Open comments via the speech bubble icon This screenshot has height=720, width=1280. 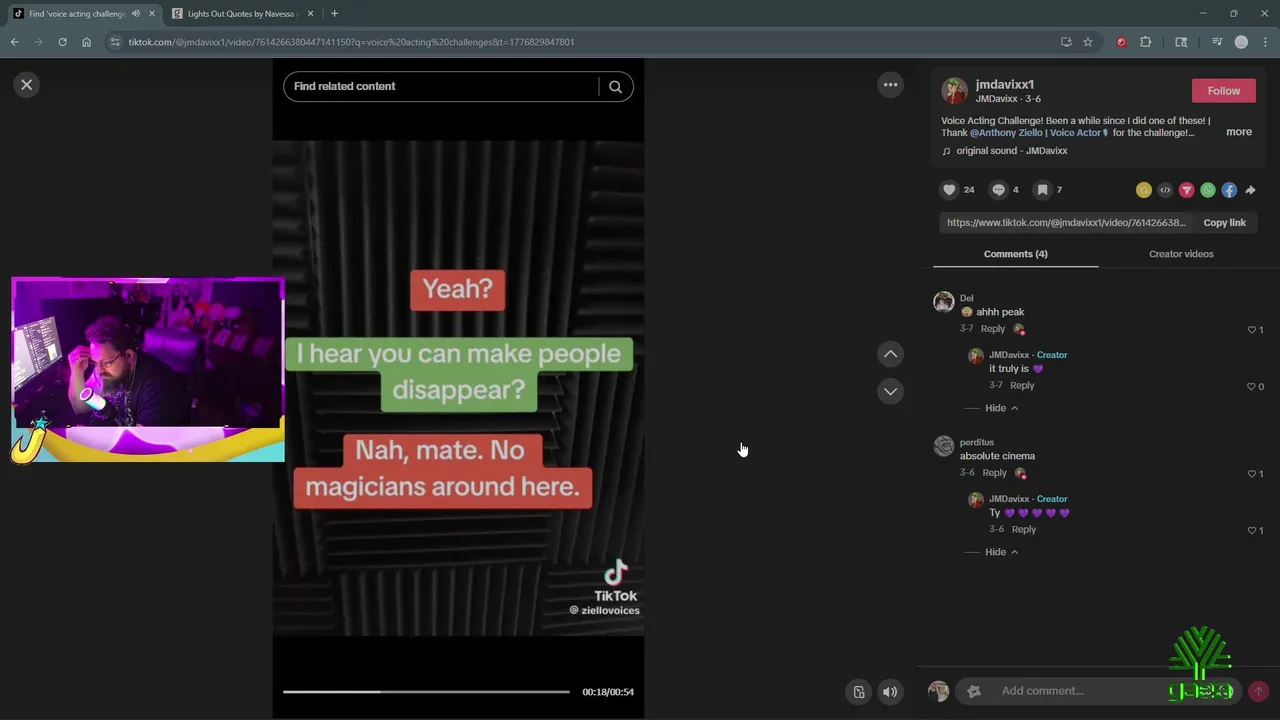pos(998,190)
